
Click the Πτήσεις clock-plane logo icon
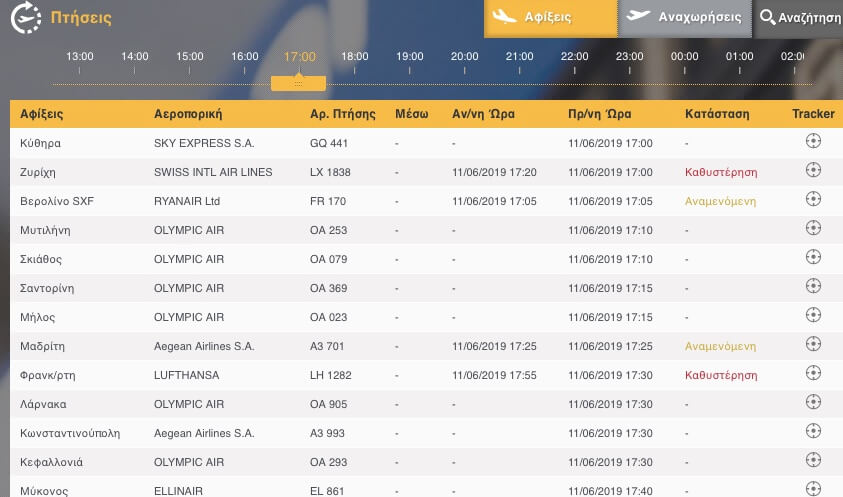click(25, 18)
